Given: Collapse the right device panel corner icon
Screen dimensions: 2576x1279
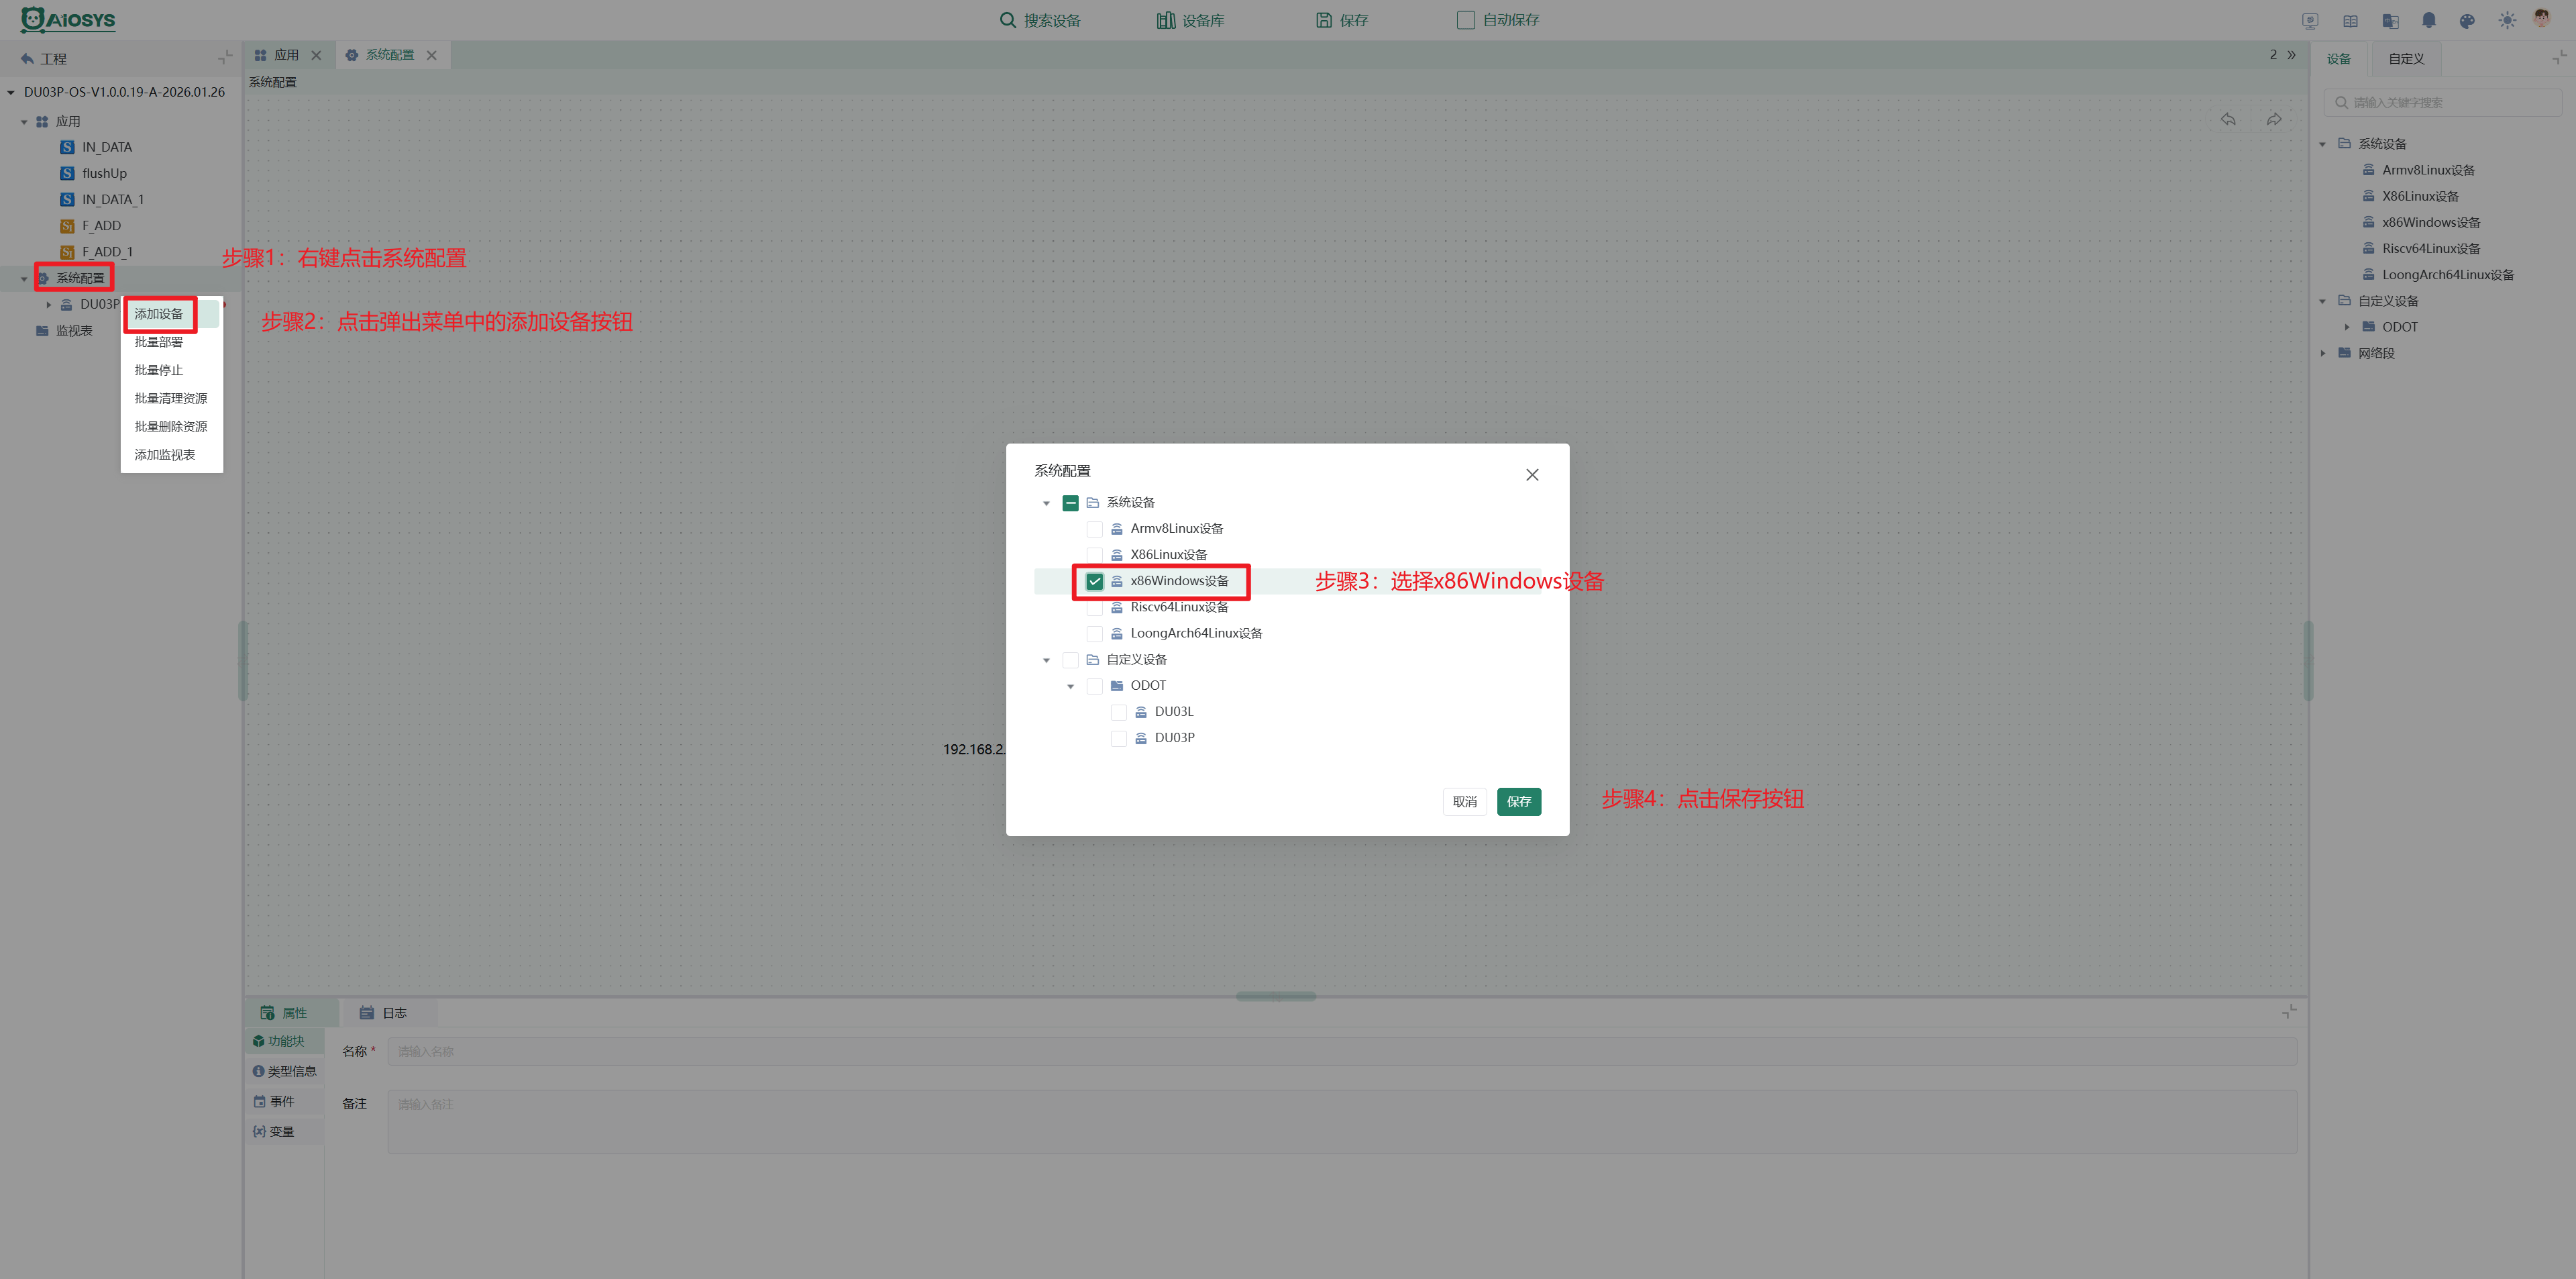Looking at the screenshot, I should coord(2559,58).
